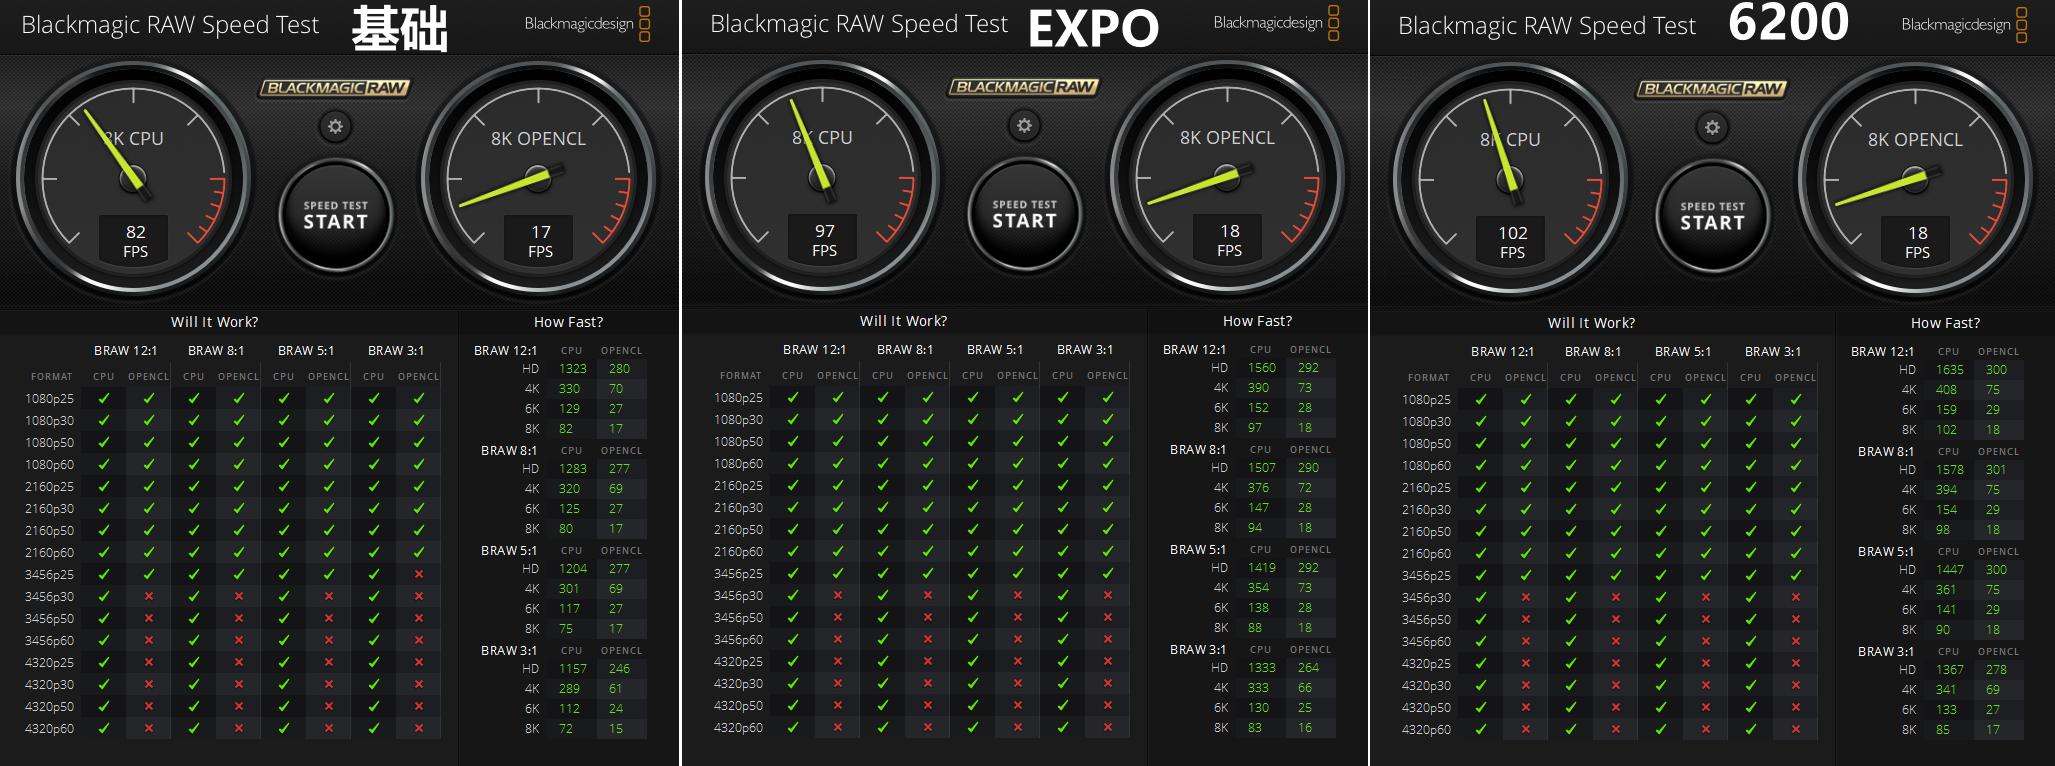Screen dimensions: 2055x766
Task: Click the value 1635 in the 6200 window
Action: [x=1950, y=370]
